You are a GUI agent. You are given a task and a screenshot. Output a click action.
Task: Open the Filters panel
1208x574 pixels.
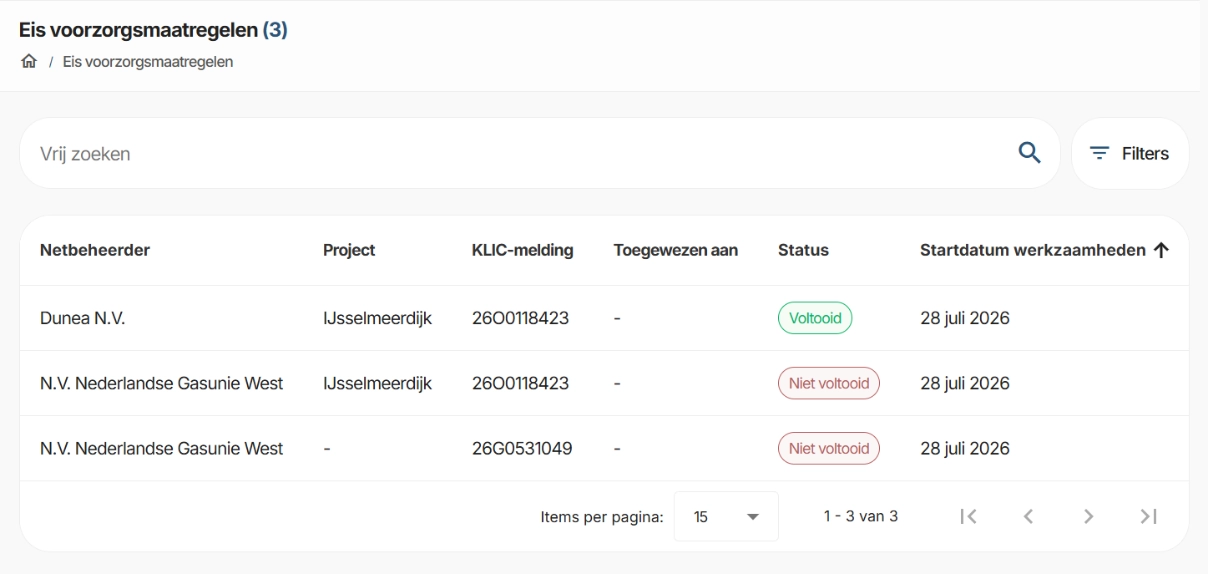pyautogui.click(x=1130, y=154)
